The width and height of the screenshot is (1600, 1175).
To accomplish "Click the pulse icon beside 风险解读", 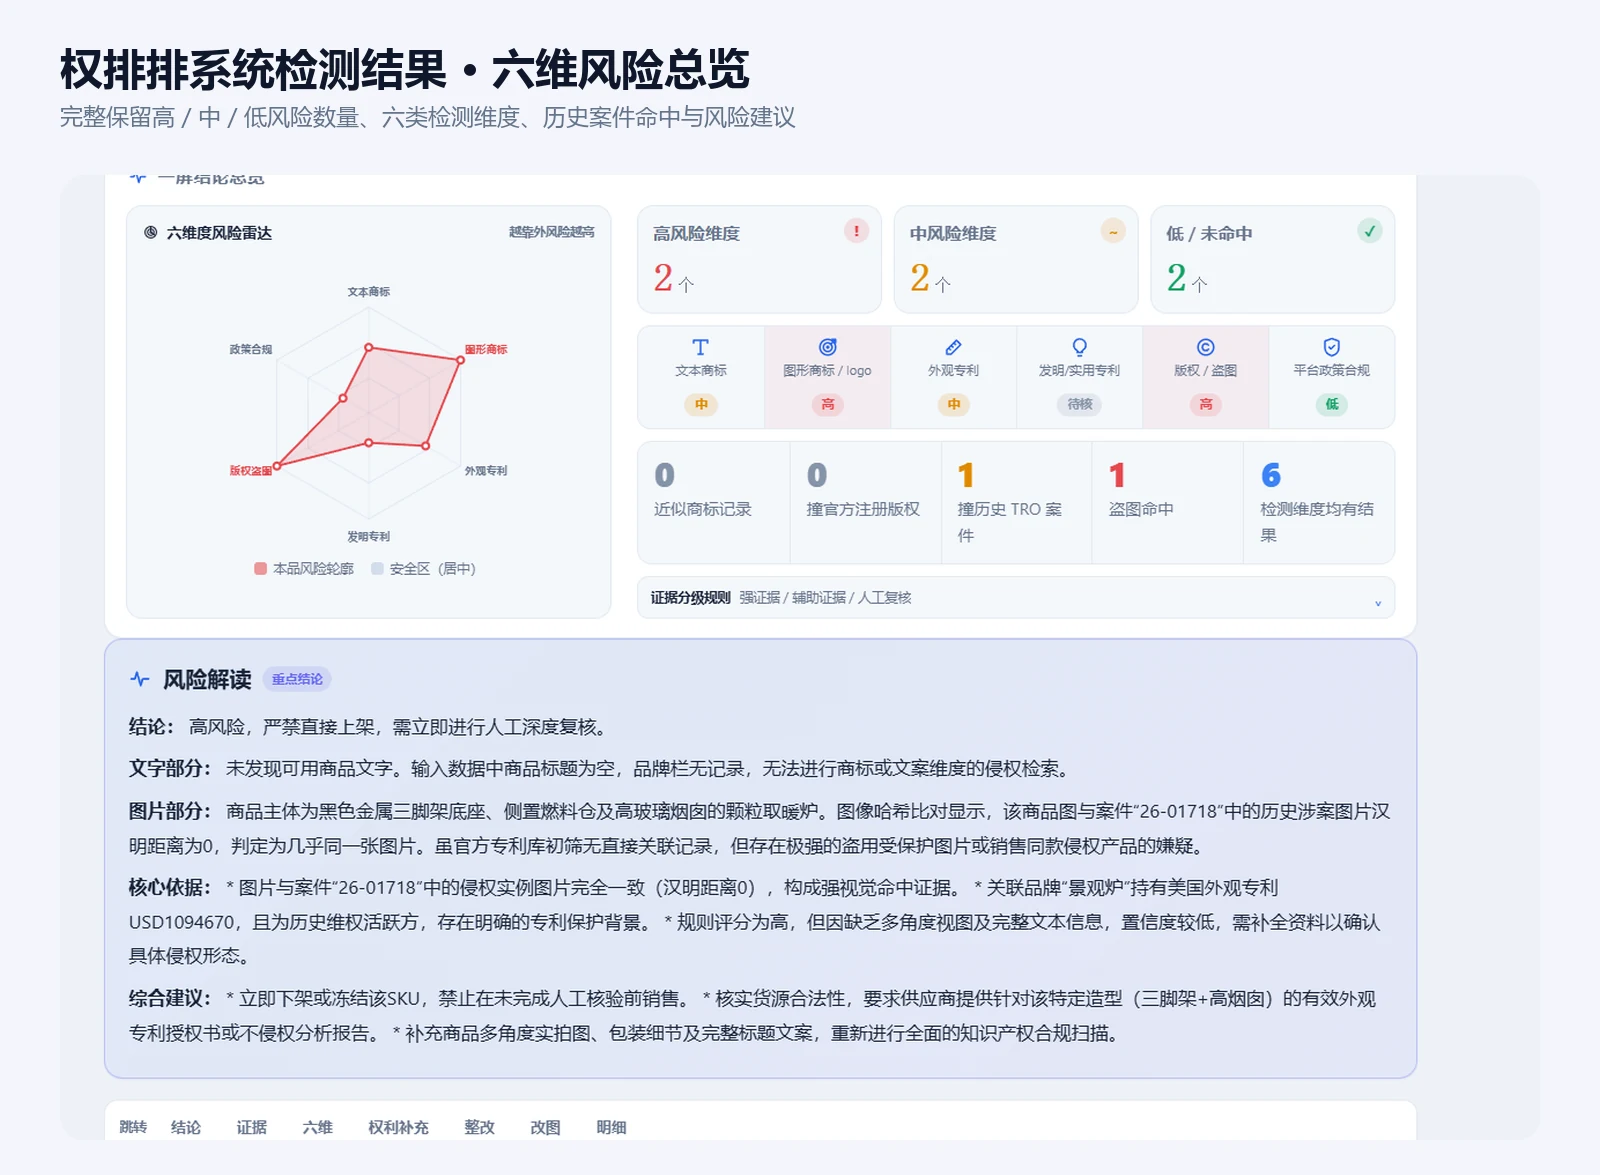I will click(x=140, y=679).
